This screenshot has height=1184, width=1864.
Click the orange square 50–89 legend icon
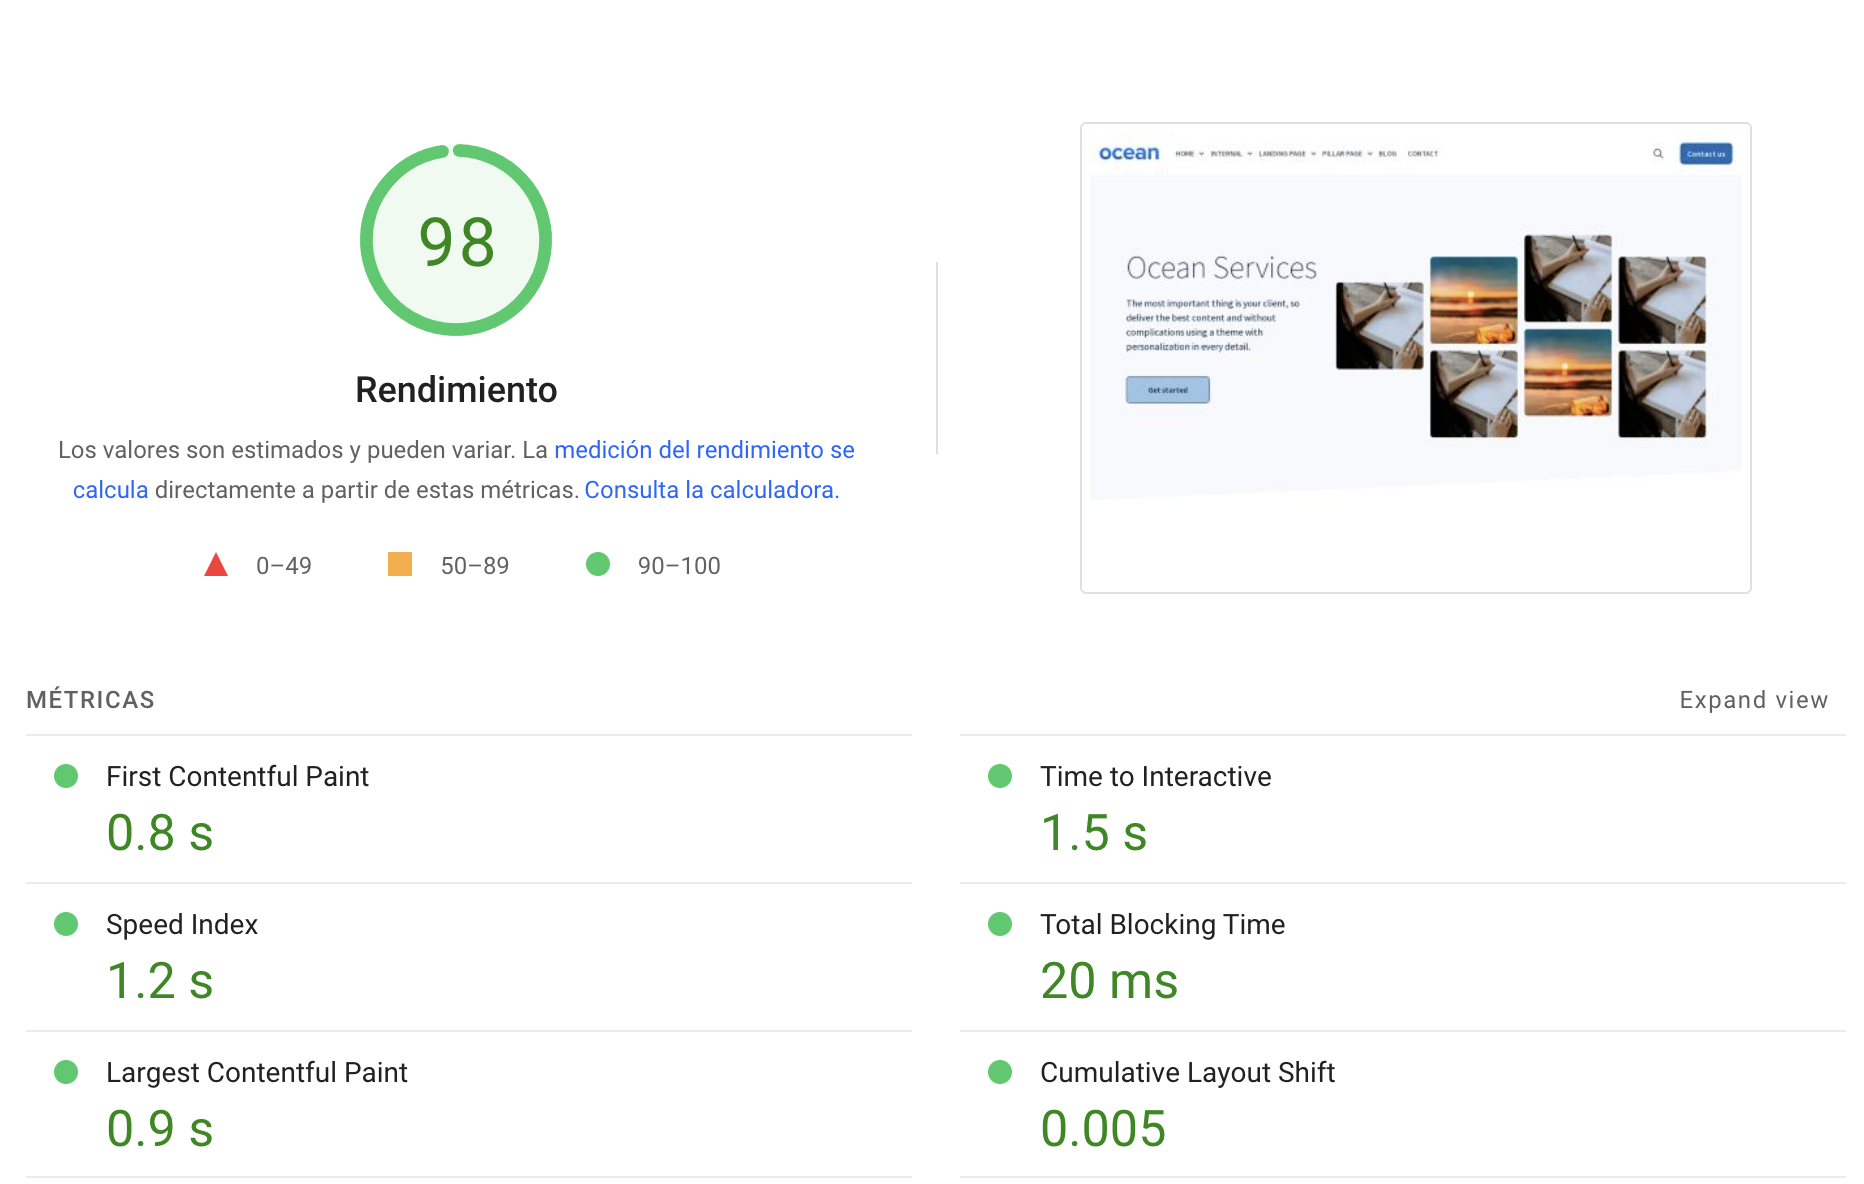click(400, 564)
